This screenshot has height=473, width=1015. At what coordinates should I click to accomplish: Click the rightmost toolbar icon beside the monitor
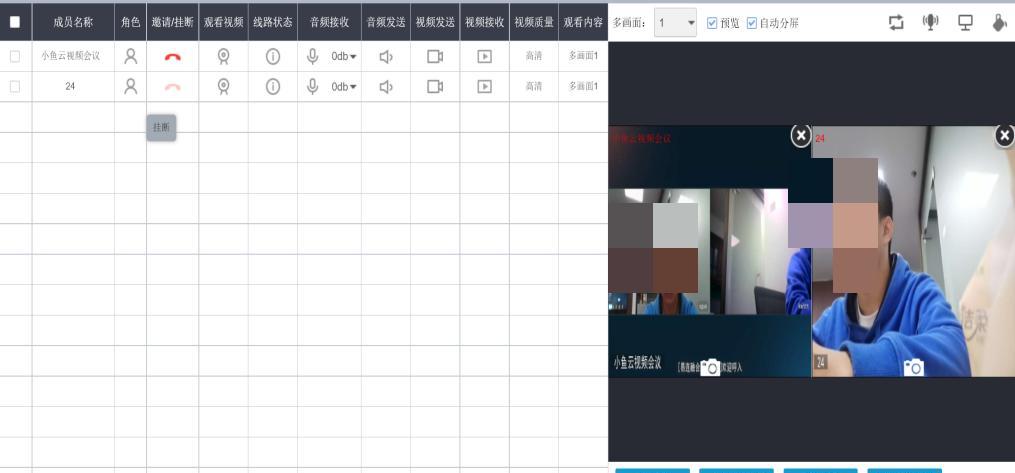pyautogui.click(x=1000, y=23)
